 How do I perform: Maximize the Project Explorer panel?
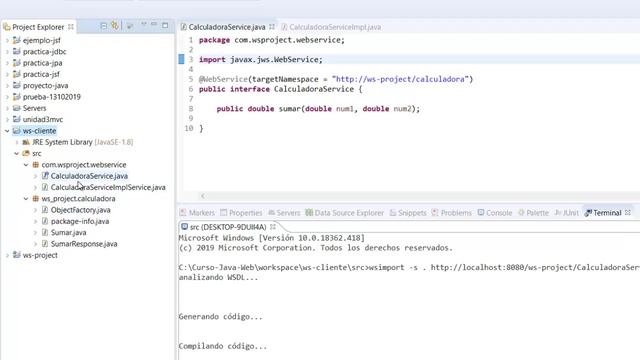(x=165, y=25)
